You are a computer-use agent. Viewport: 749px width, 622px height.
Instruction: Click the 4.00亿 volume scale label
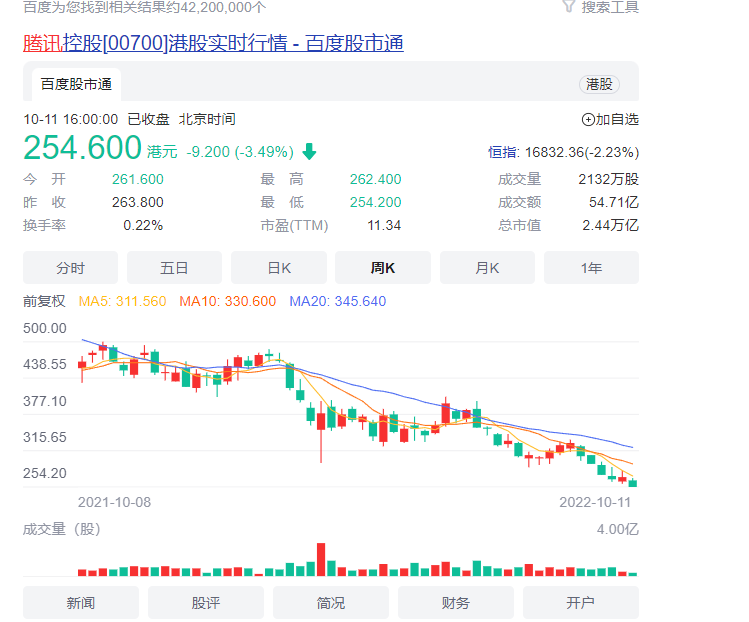pyautogui.click(x=618, y=529)
